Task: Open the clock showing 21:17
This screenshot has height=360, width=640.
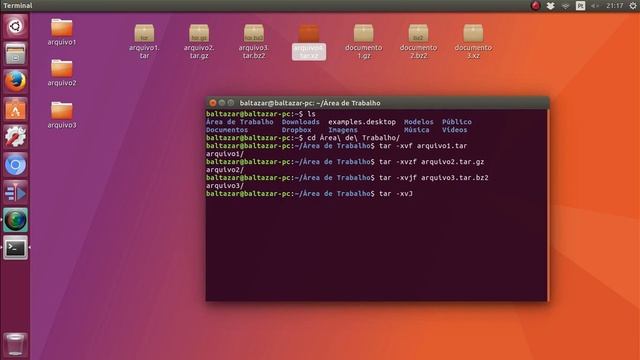Action: click(x=614, y=5)
